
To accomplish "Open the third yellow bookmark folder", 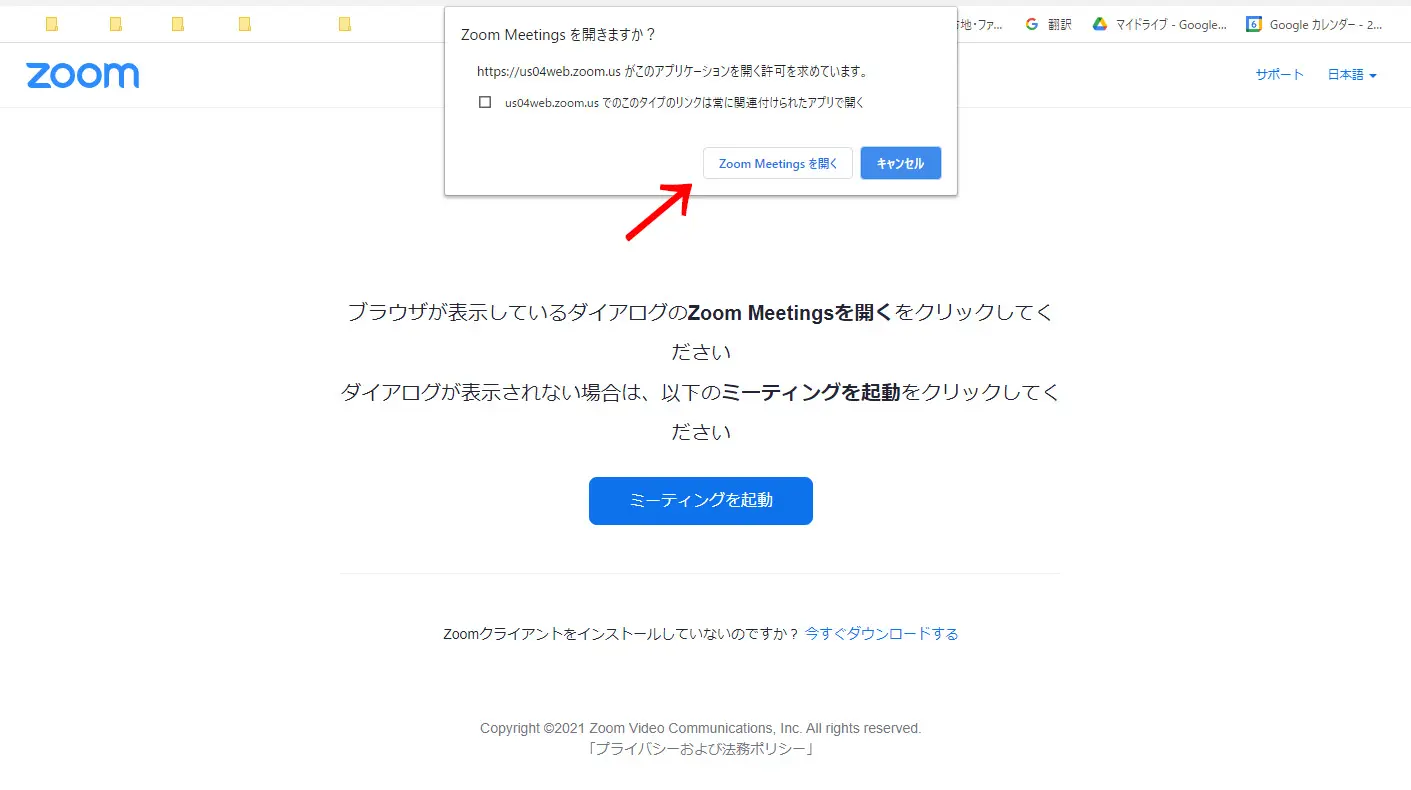I will point(178,24).
